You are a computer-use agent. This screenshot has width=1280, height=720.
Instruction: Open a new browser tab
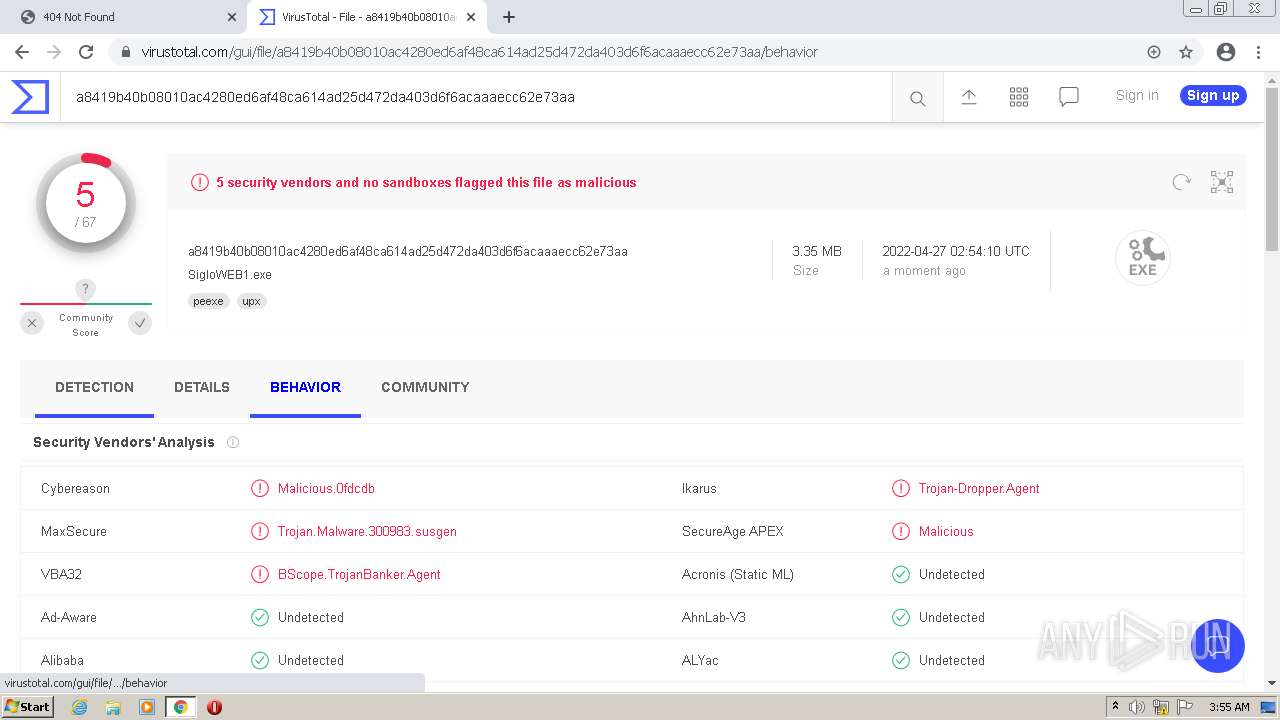click(x=509, y=17)
